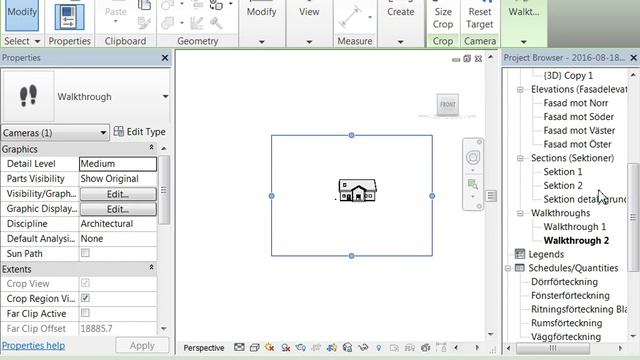This screenshot has height=360, width=640.
Task: Select Walkthrough 1 in Project Browser
Action: (574, 227)
